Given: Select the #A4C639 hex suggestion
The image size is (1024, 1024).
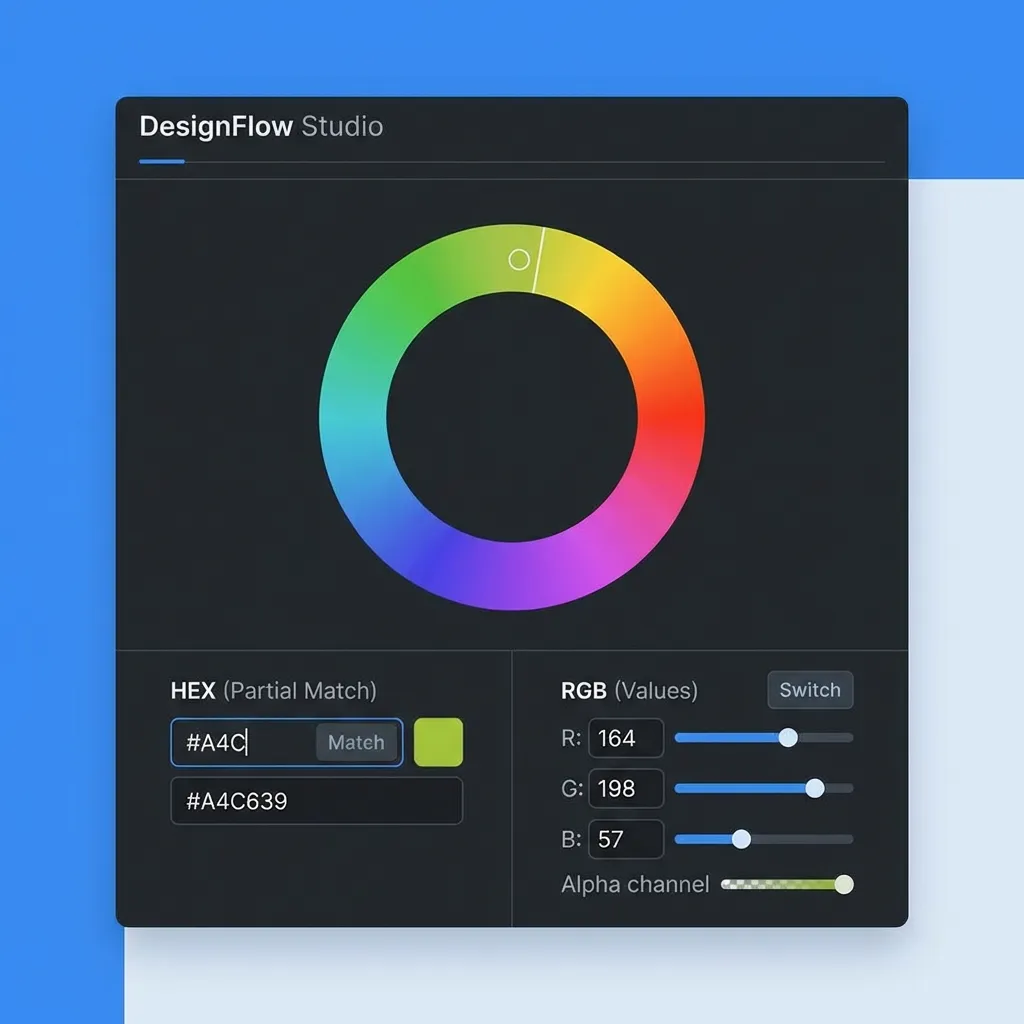Looking at the screenshot, I should pyautogui.click(x=316, y=800).
